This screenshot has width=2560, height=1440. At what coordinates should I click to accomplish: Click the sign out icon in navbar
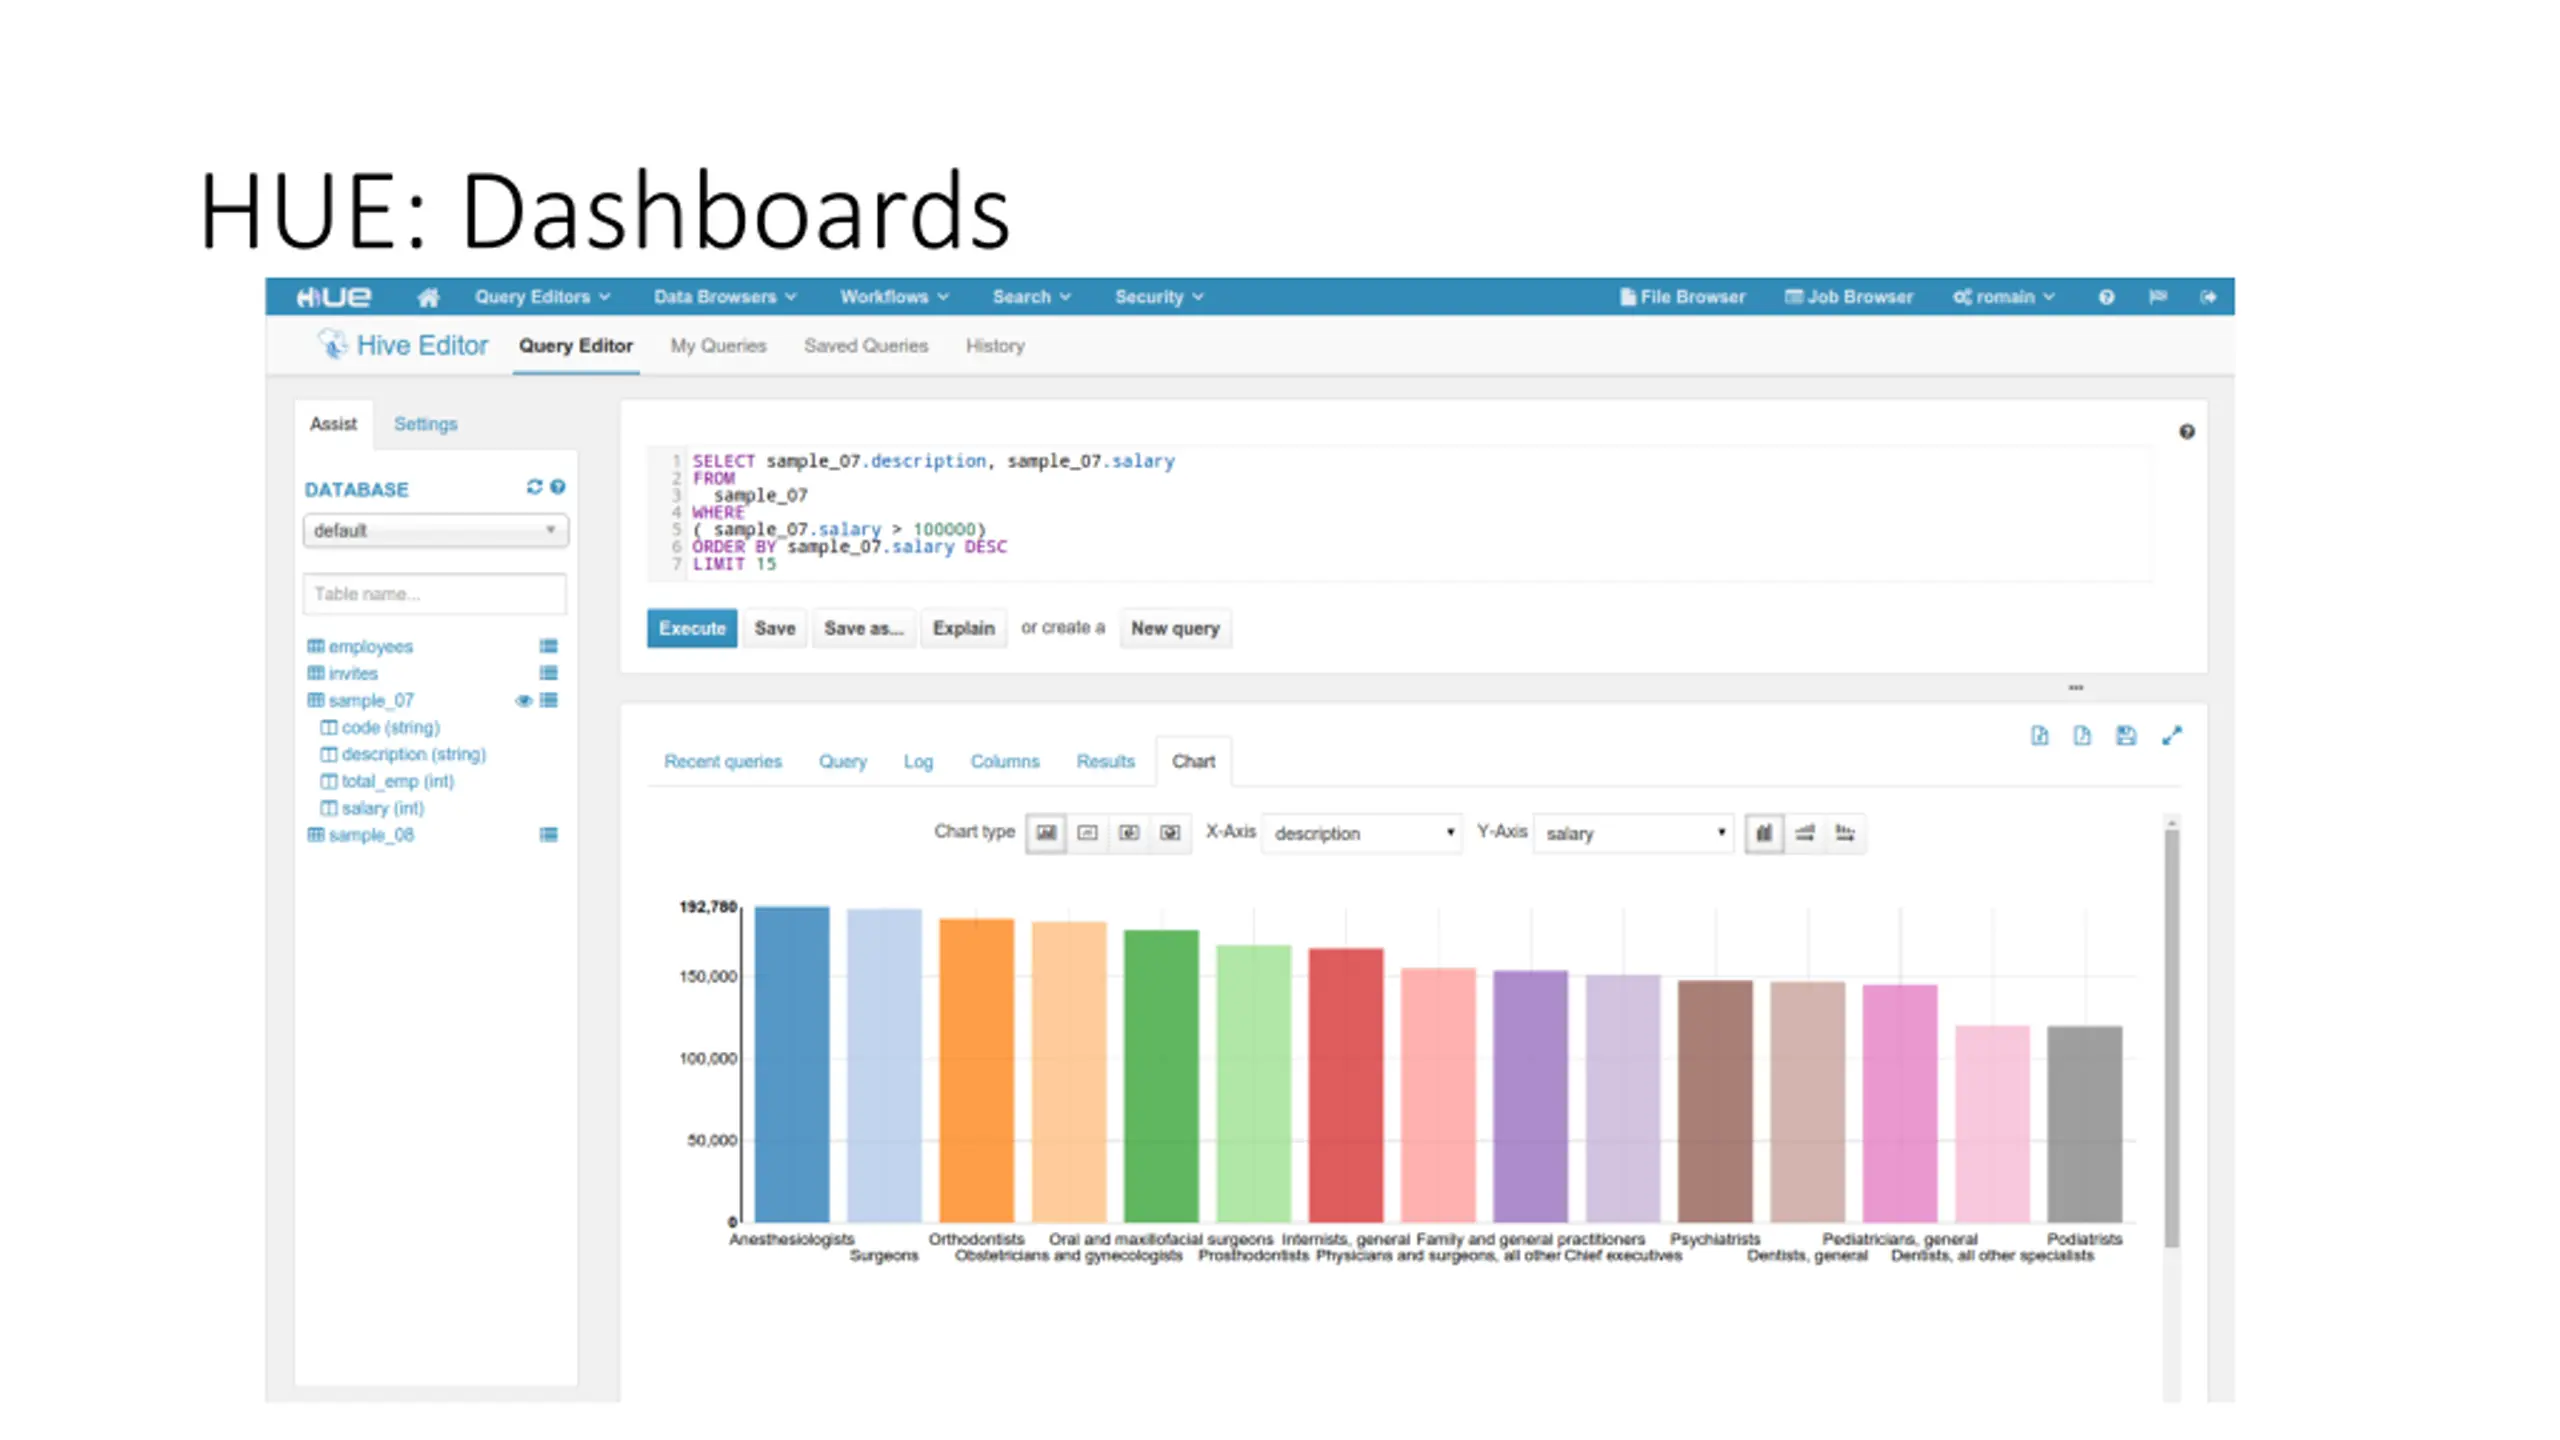[x=2208, y=297]
